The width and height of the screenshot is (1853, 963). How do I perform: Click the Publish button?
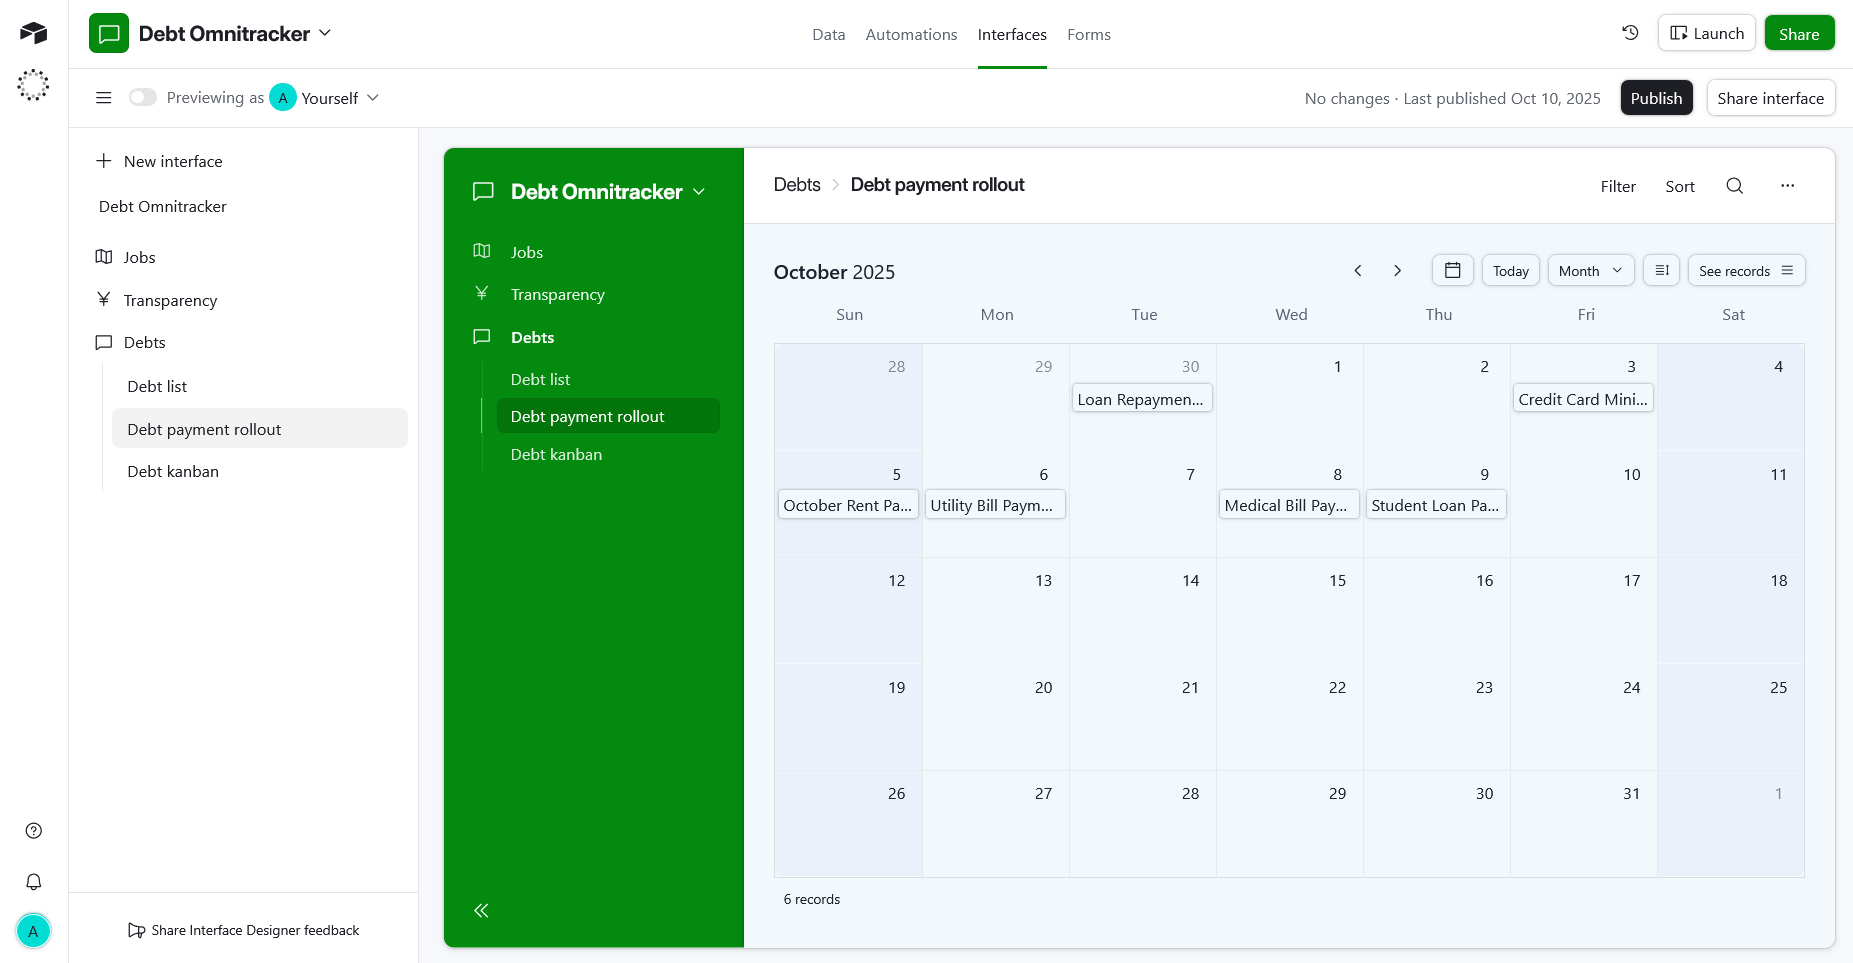(1655, 98)
